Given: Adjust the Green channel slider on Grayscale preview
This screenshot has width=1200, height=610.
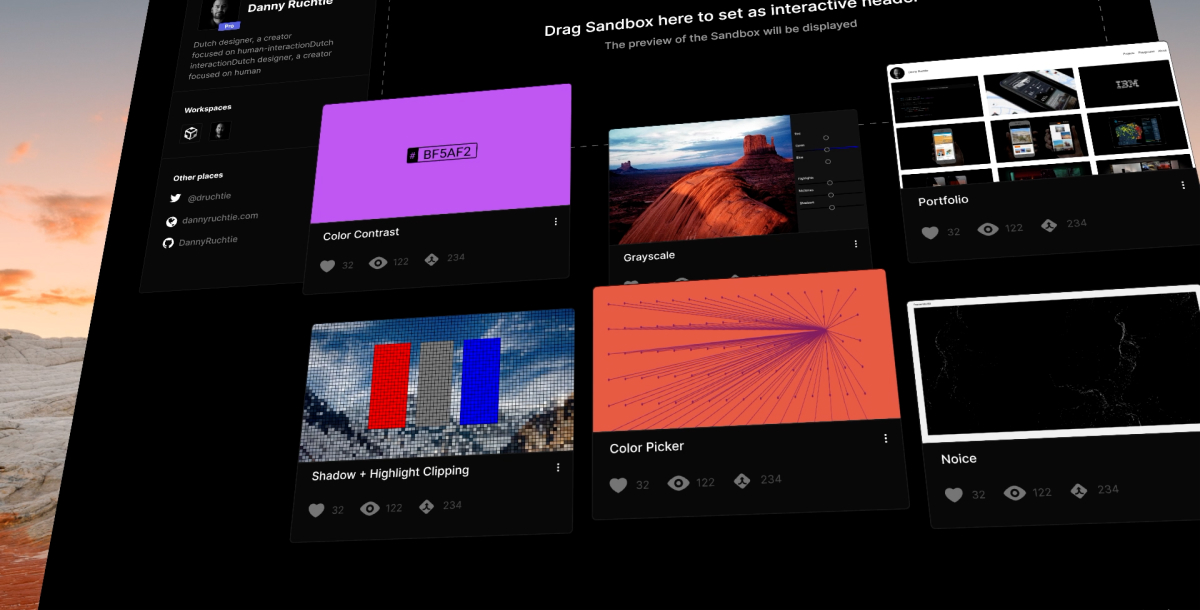Looking at the screenshot, I should 827,150.
